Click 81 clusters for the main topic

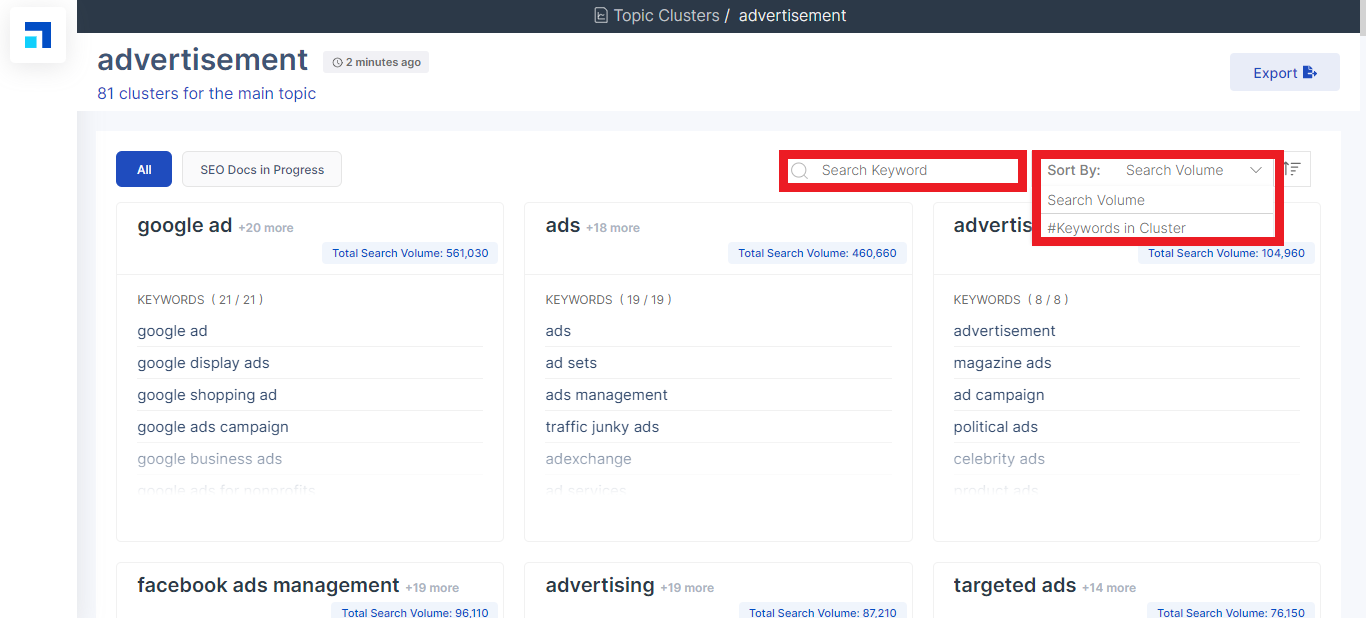[207, 93]
